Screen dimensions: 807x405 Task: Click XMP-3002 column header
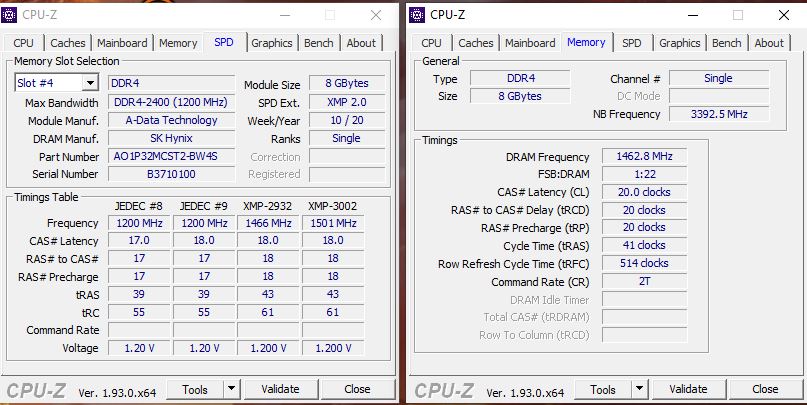[332, 206]
